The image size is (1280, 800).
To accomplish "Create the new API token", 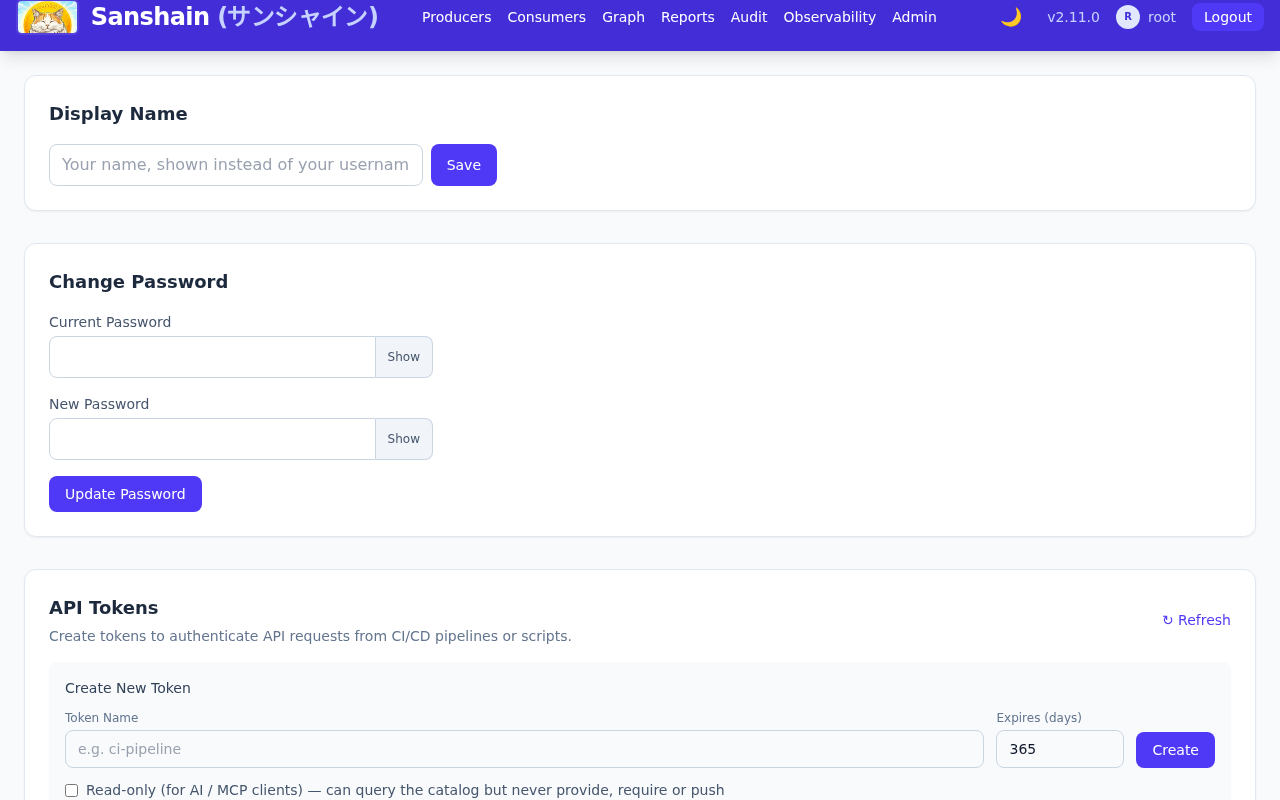I will 1175,750.
